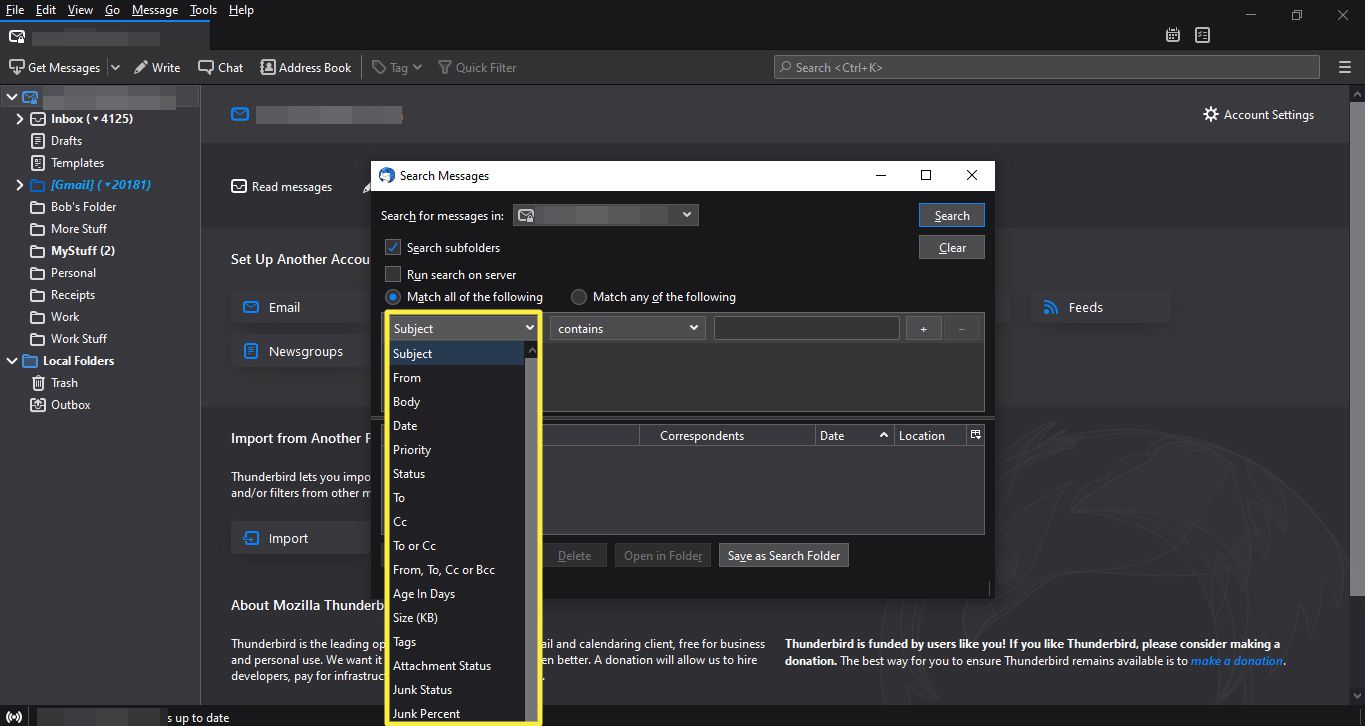Click the mail tab icon at top left

coord(16,36)
